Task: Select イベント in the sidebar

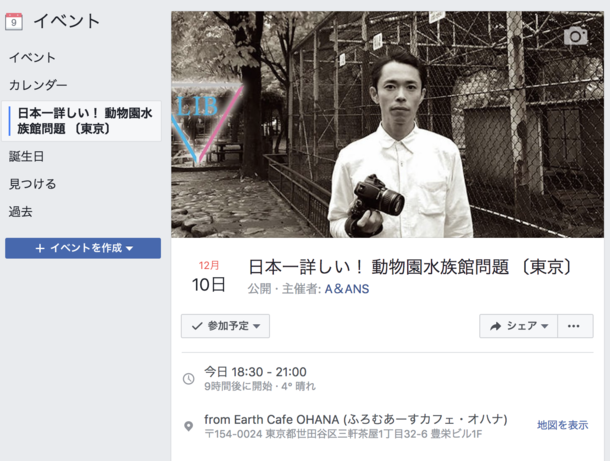Action: [x=32, y=58]
